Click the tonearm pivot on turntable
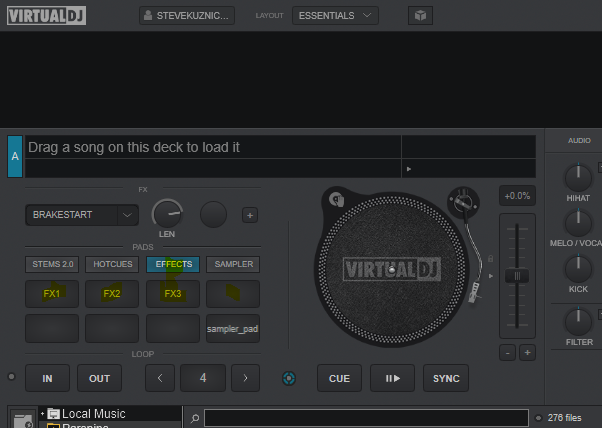602x428 pixels. coord(463,202)
